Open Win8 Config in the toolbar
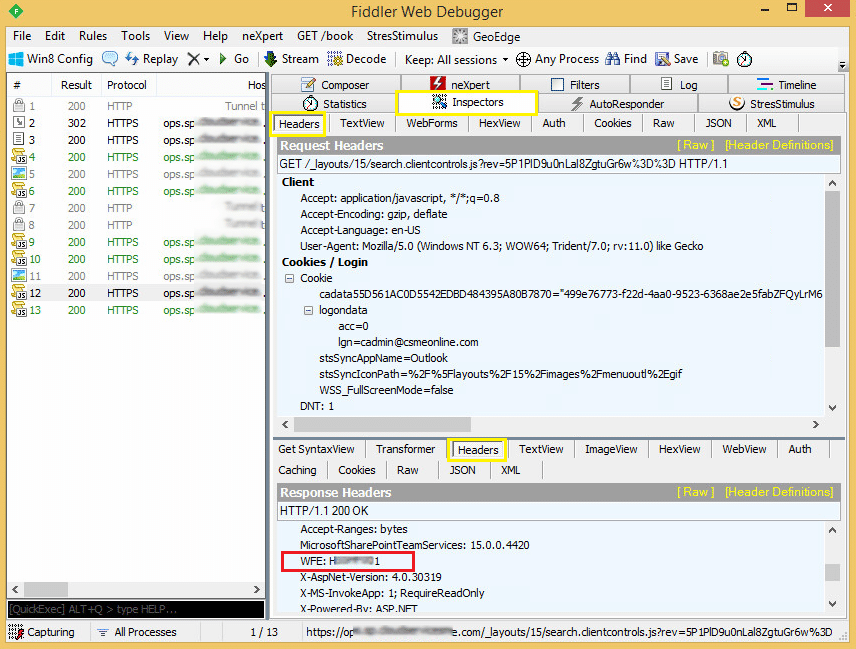The height and width of the screenshot is (649, 856). pyautogui.click(x=48, y=58)
